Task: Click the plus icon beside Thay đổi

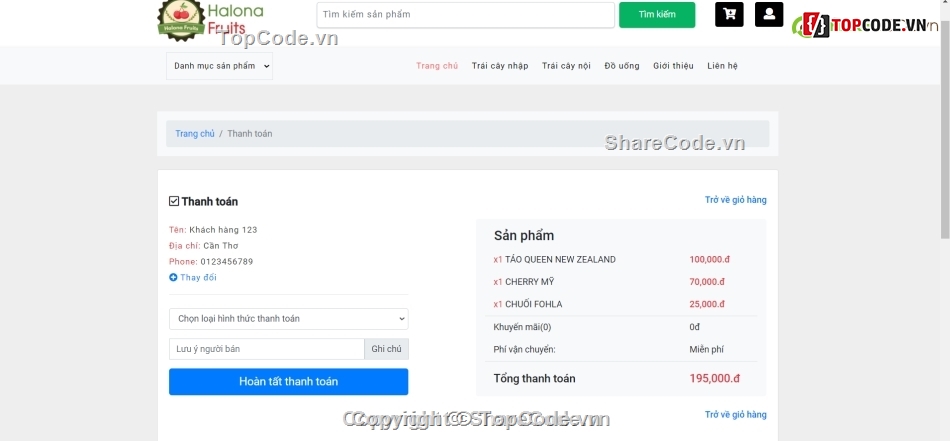Action: (173, 278)
